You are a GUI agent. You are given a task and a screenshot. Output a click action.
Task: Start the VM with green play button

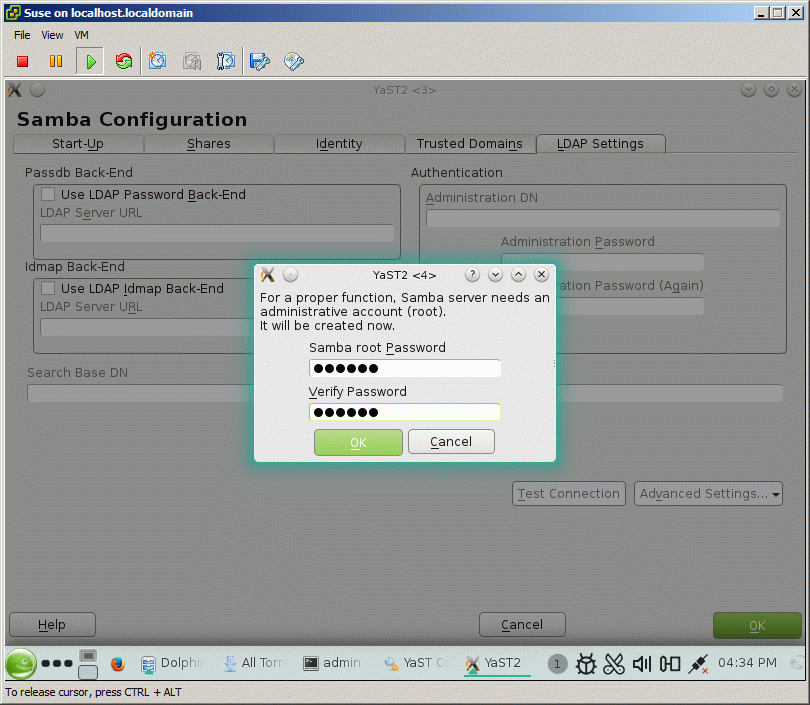(90, 61)
